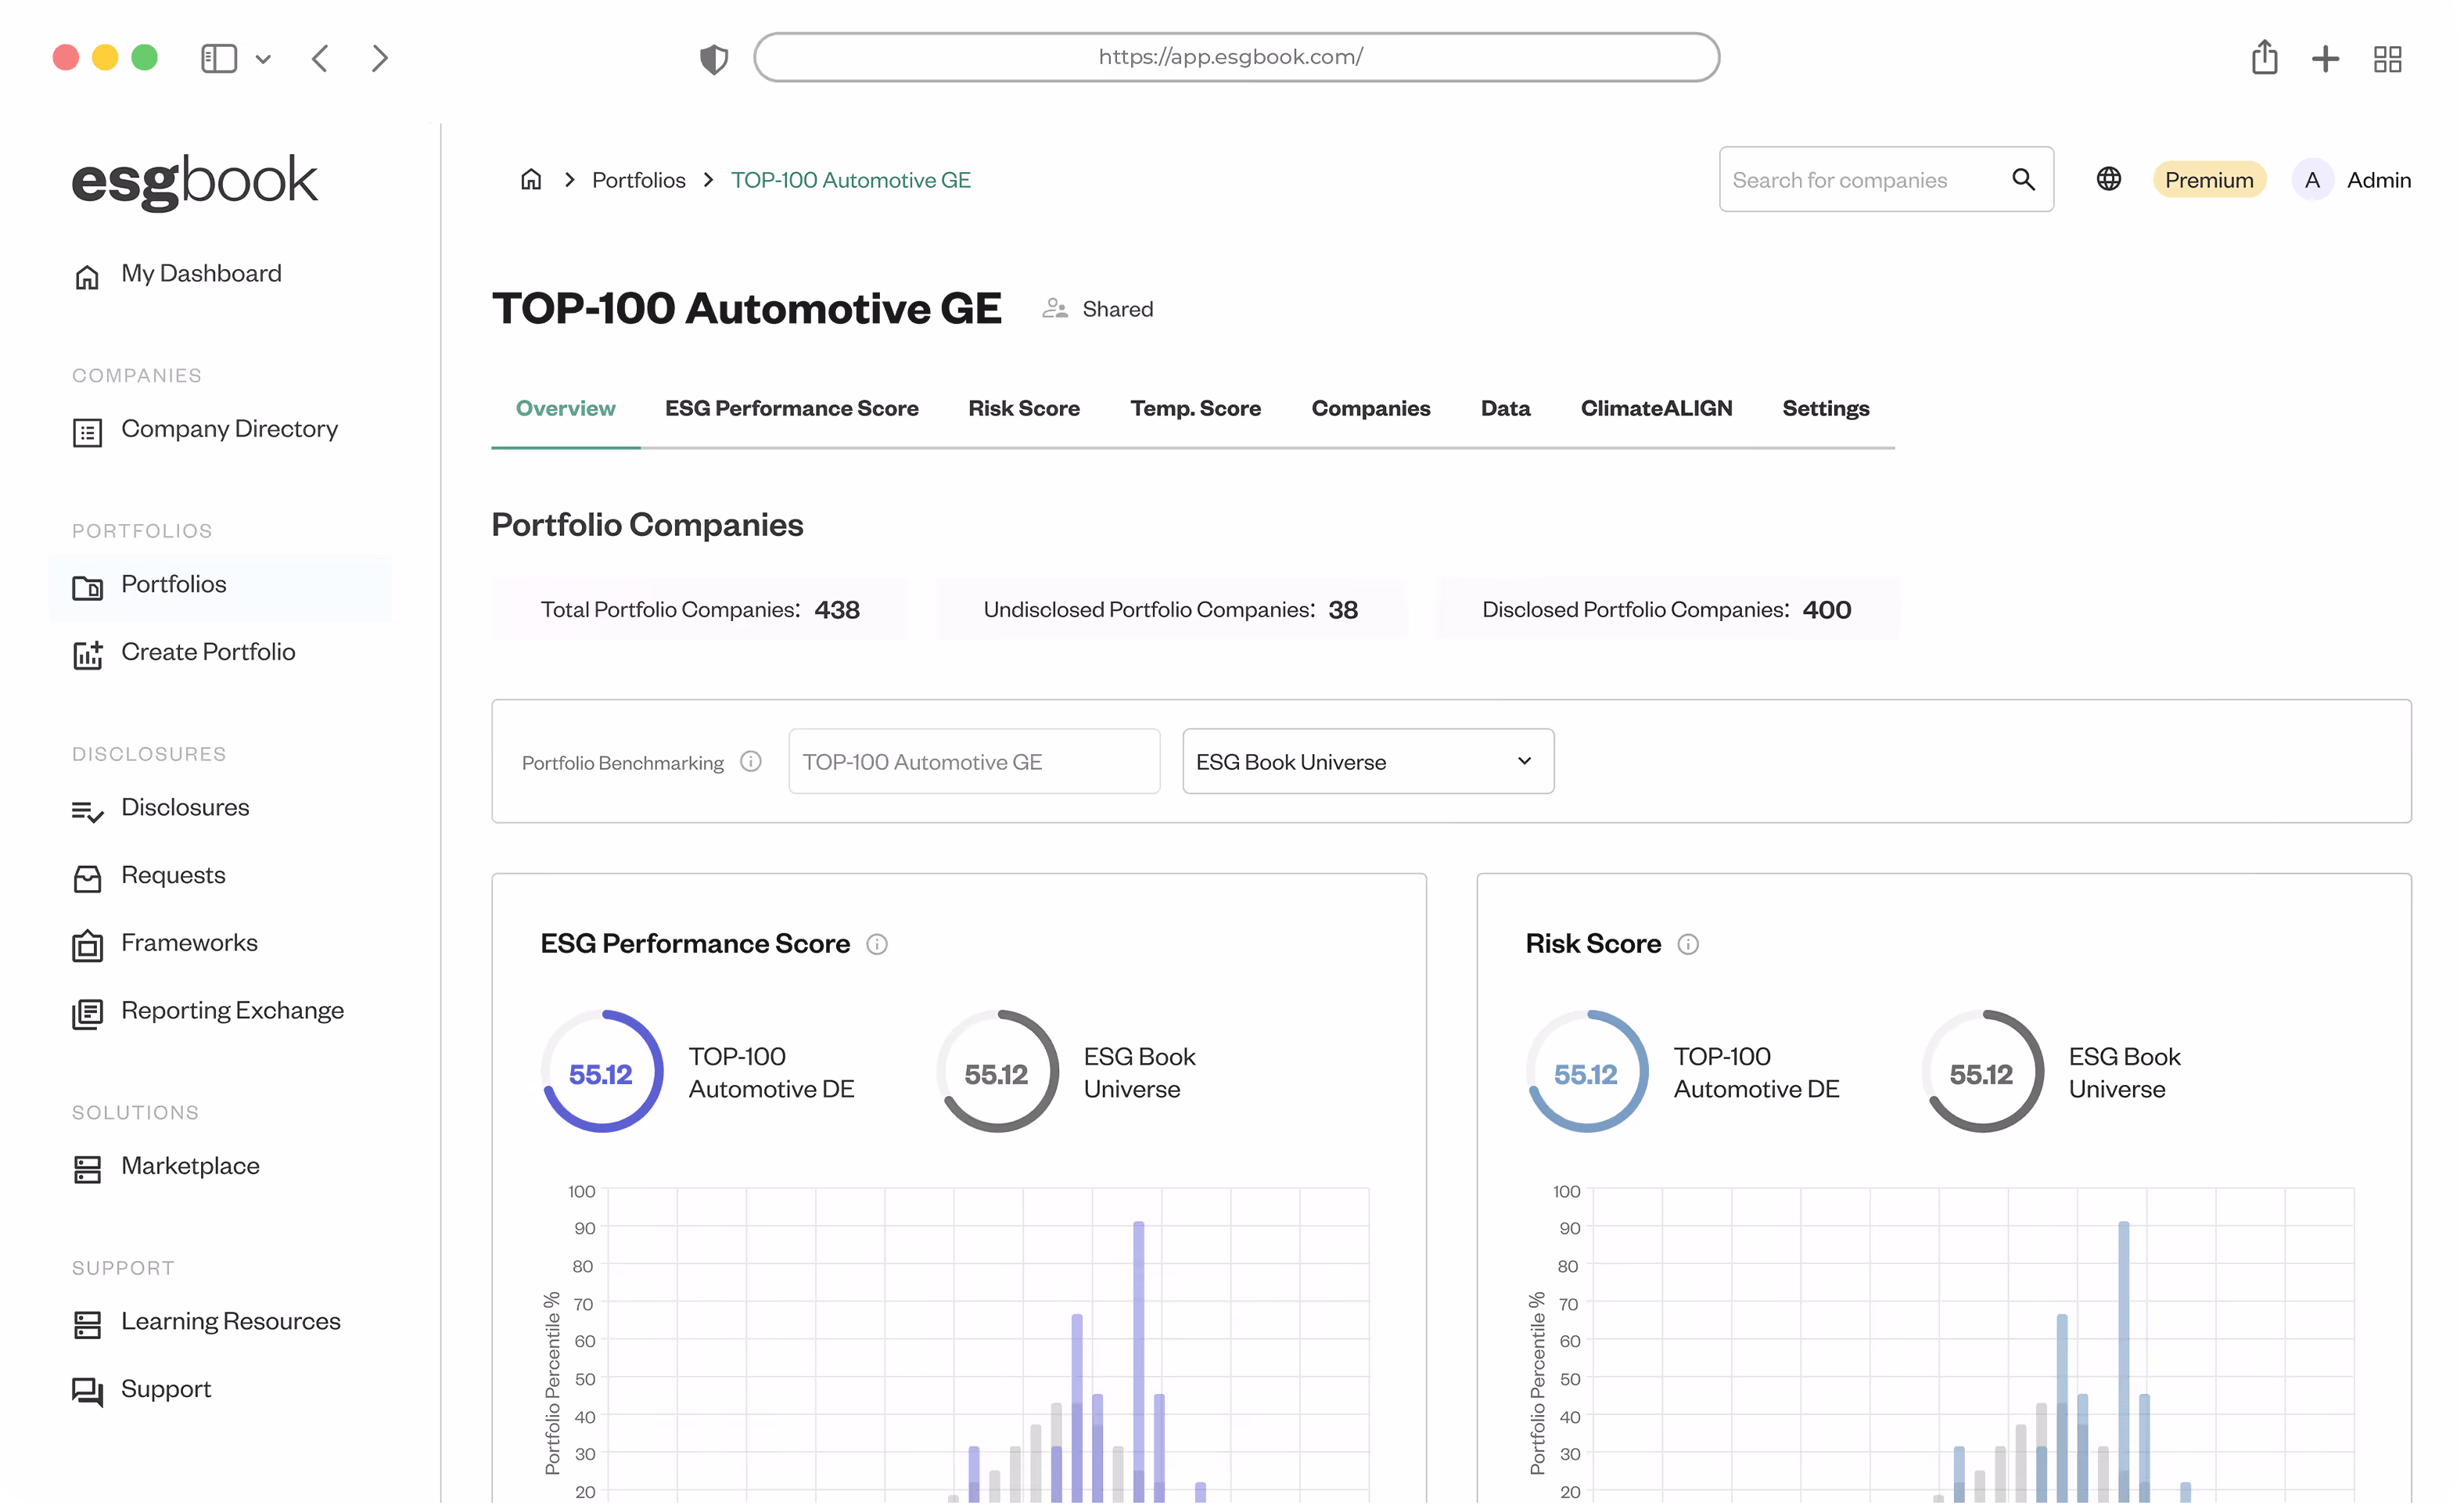Screen dimensions: 2464x1505
Task: Open the language globe icon
Action: (2108, 180)
